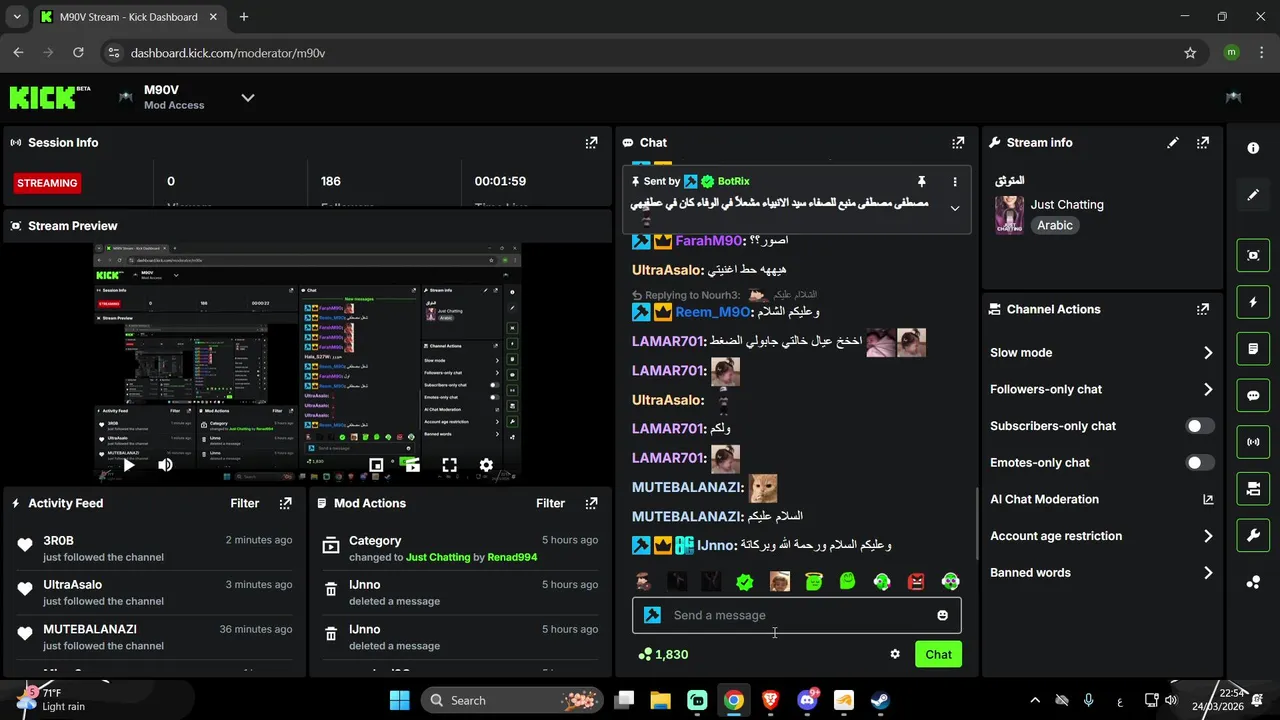This screenshot has width=1280, height=720.
Task: Enable Emotes-only chat toggle
Action: tap(1200, 463)
